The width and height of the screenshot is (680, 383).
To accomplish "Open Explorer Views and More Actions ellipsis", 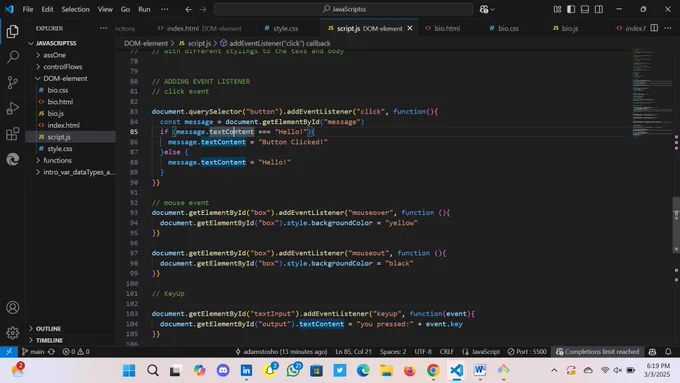I will (103, 28).
